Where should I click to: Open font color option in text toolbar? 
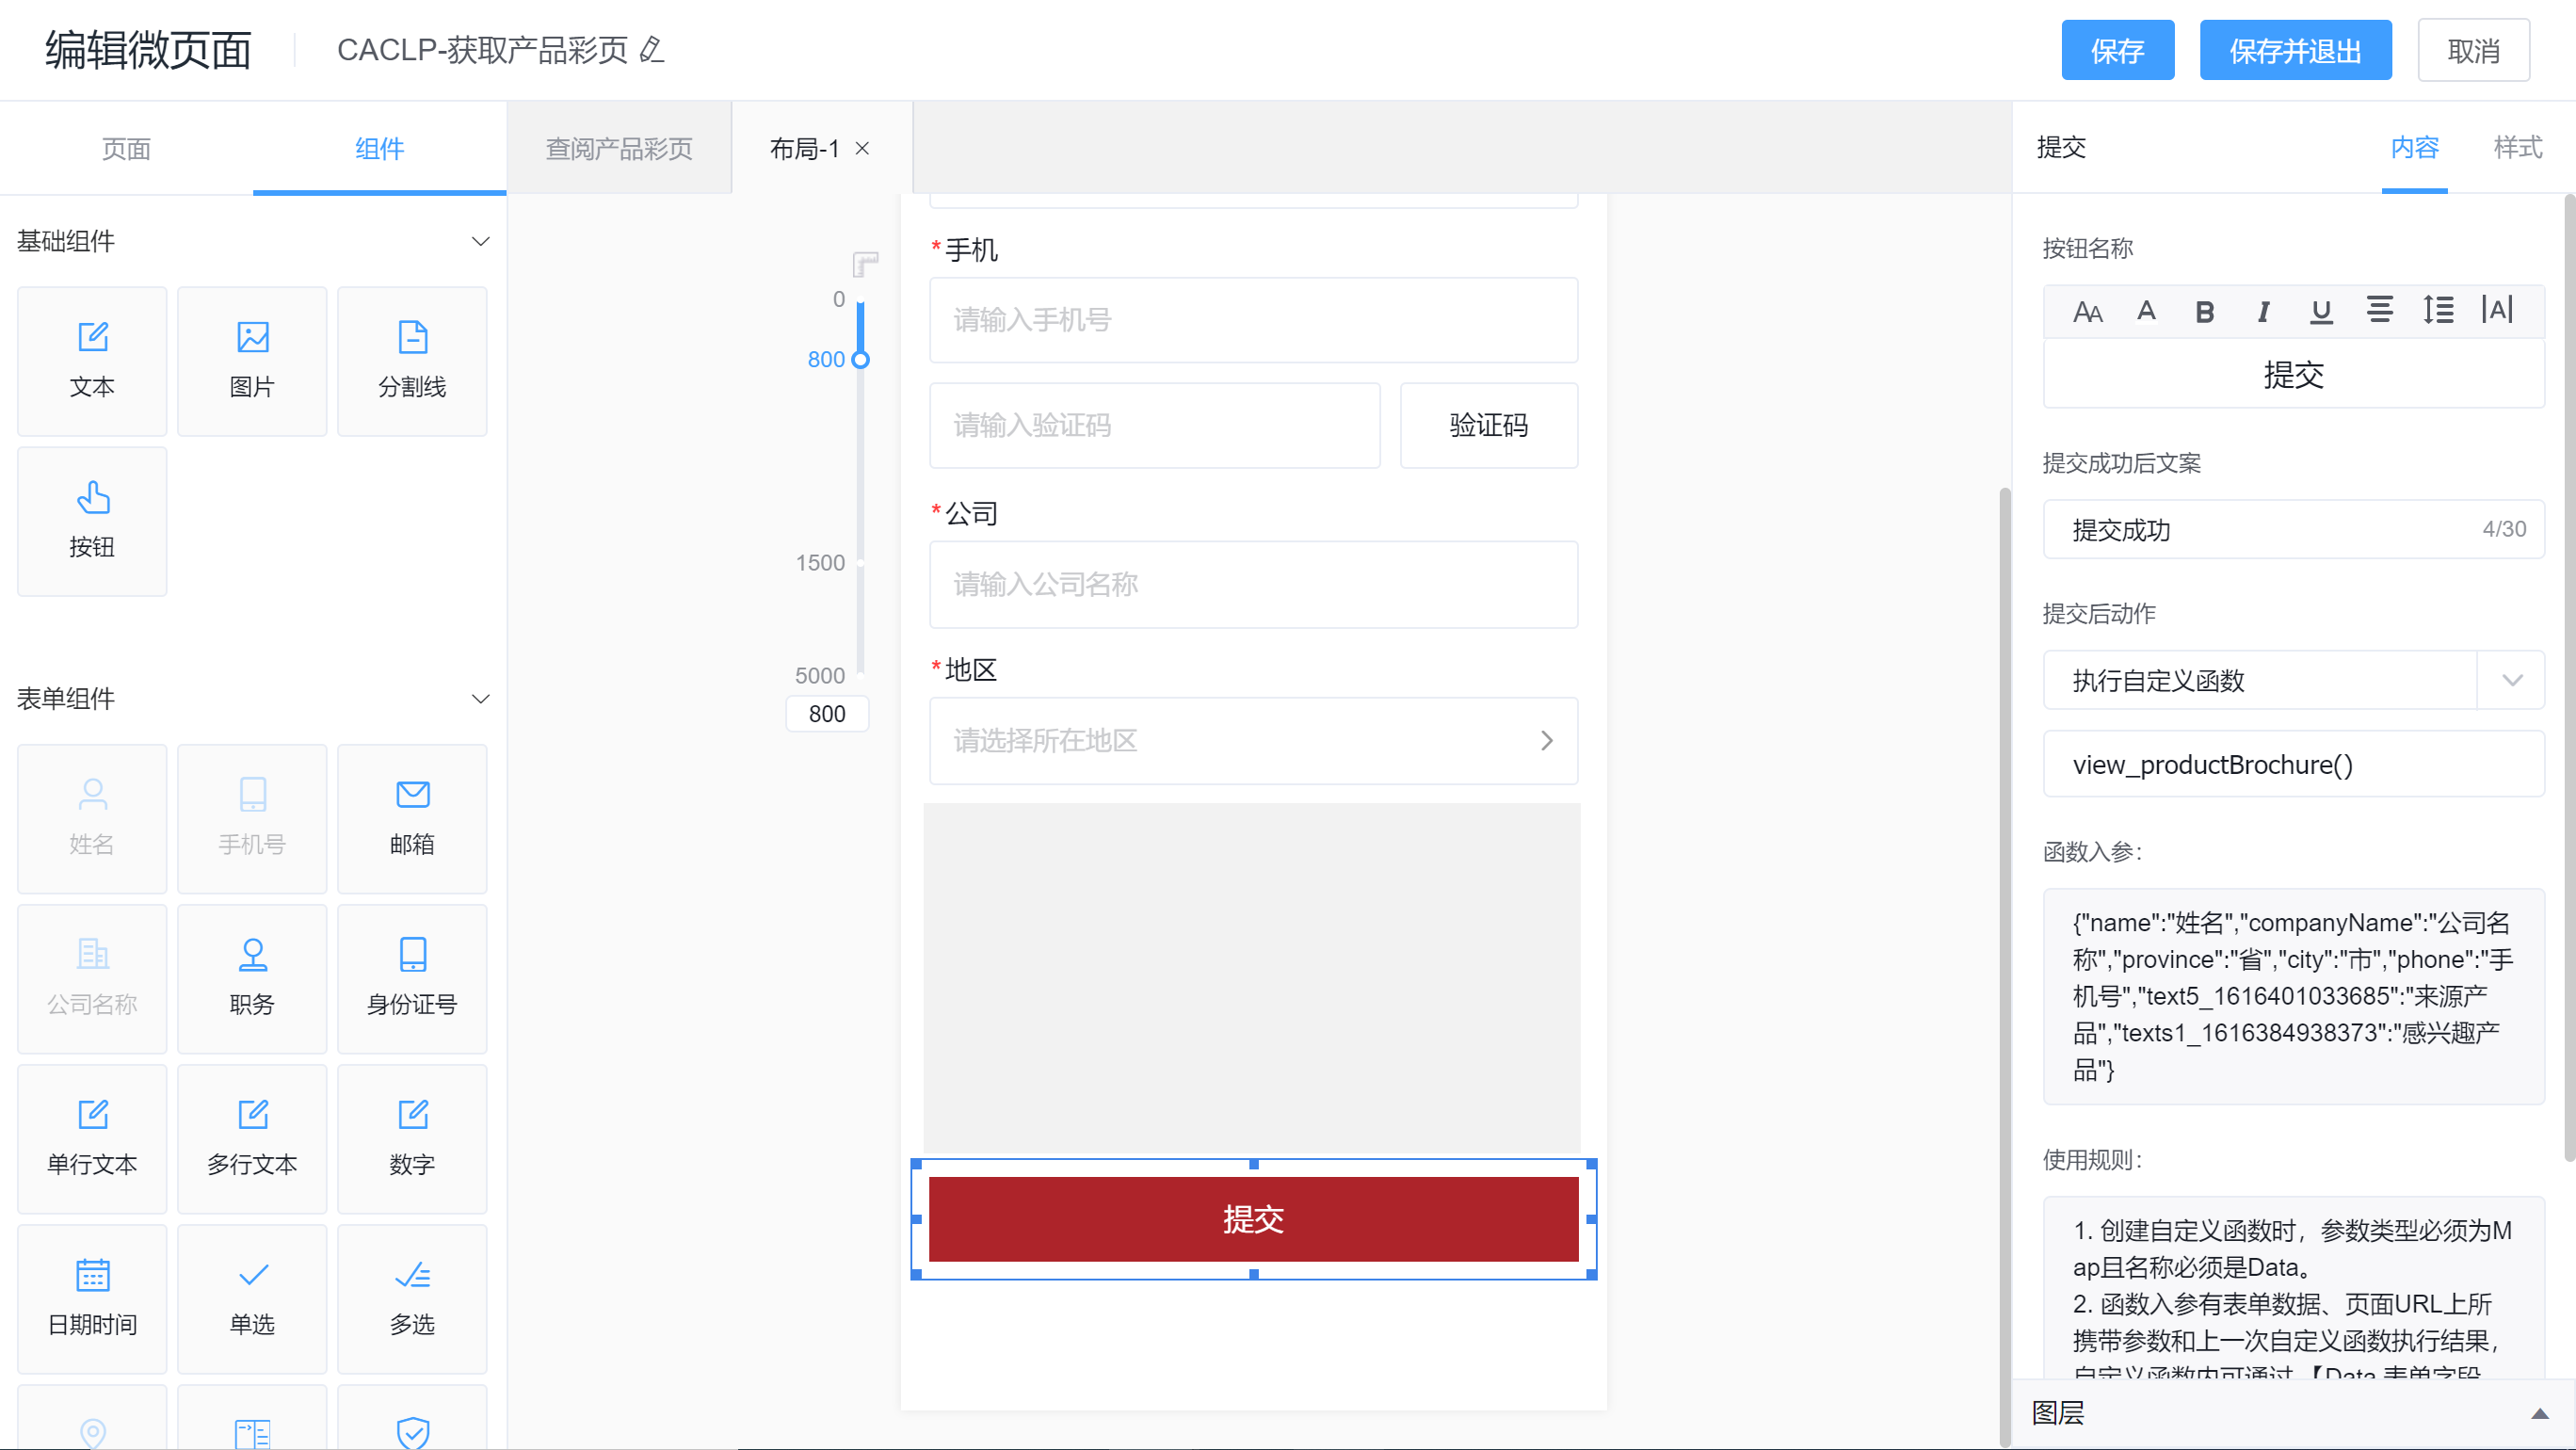(x=2146, y=311)
